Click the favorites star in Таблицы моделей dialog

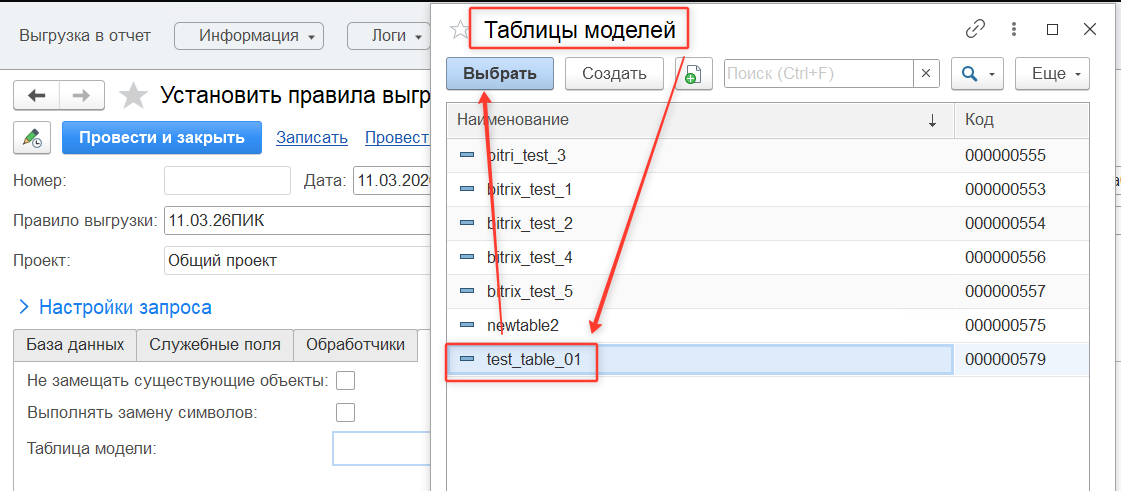(x=458, y=30)
